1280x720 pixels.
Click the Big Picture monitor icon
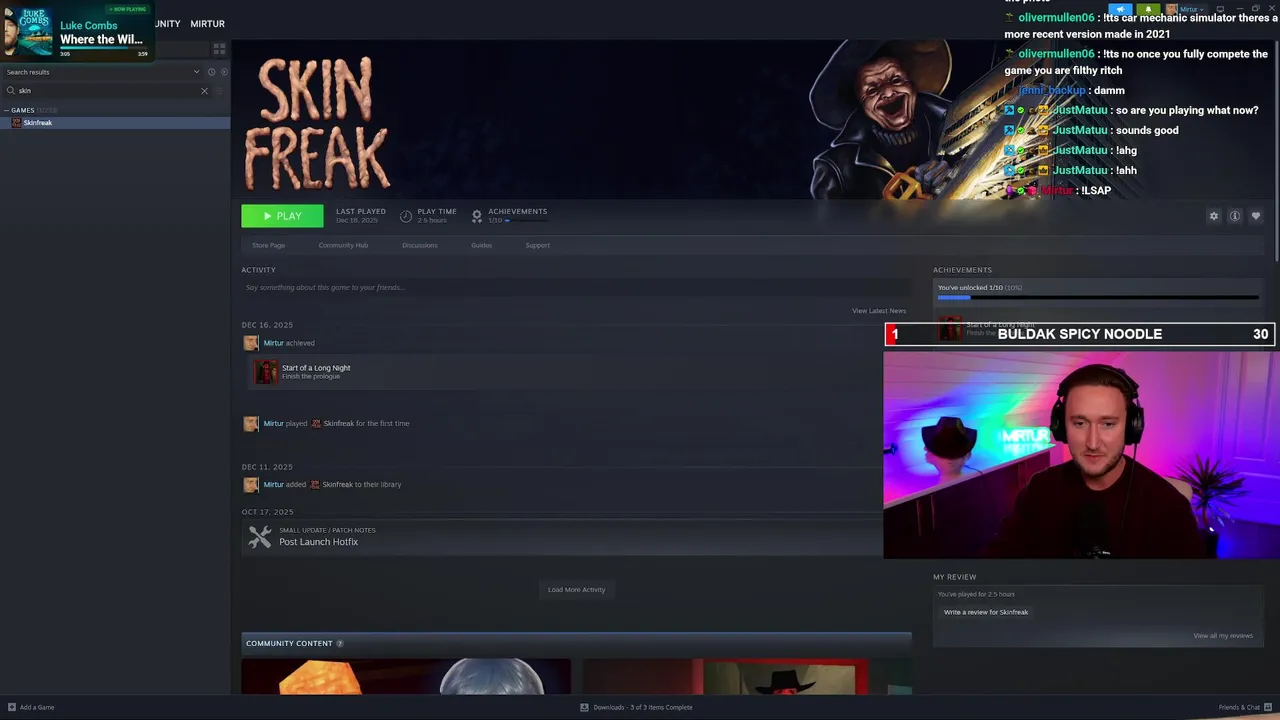pyautogui.click(x=1220, y=9)
